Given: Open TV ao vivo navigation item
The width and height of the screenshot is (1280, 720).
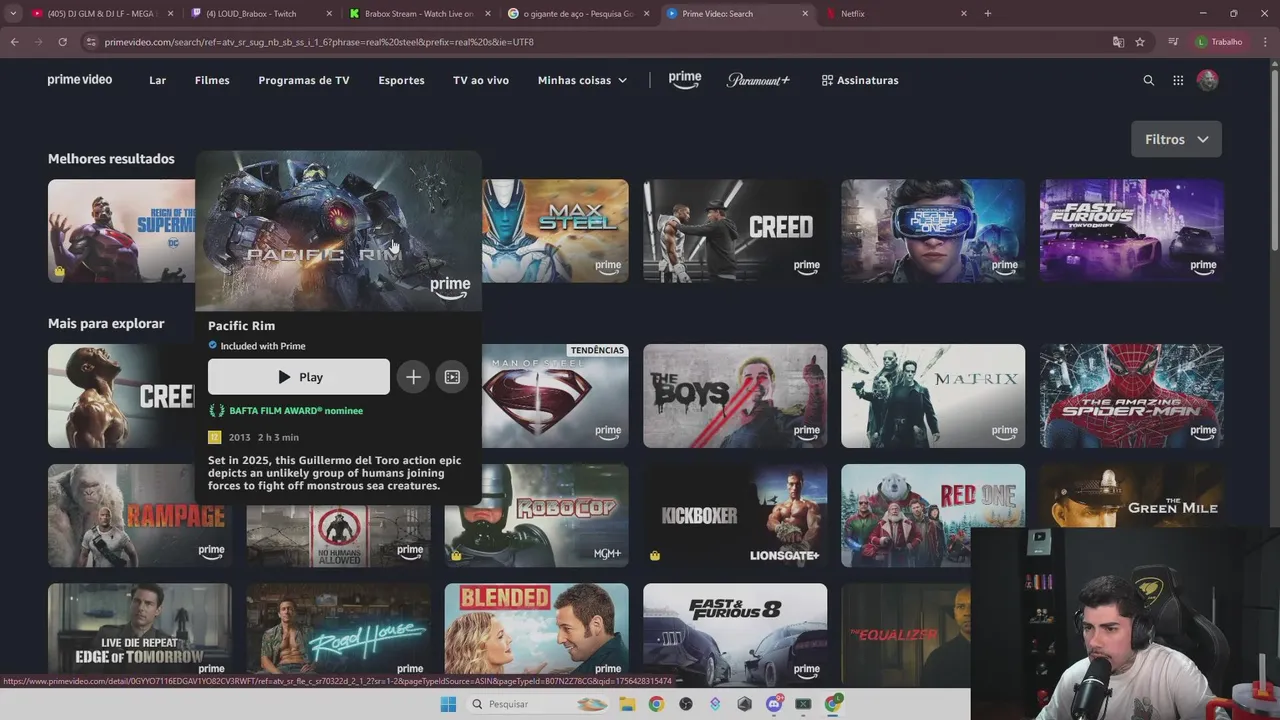Looking at the screenshot, I should pos(481,80).
